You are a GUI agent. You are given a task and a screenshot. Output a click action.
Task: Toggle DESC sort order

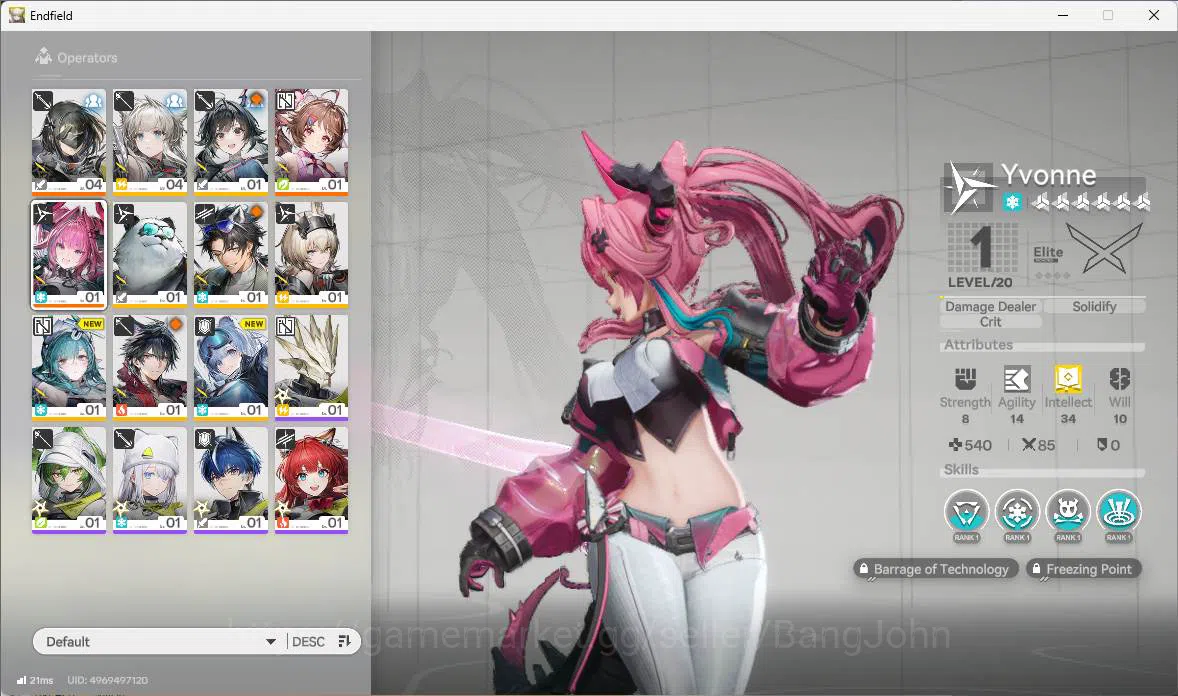[308, 642]
